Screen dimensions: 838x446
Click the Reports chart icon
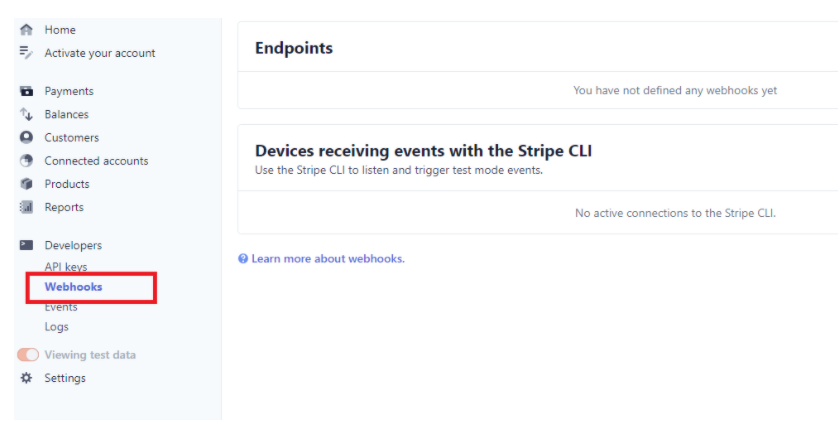[x=26, y=207]
